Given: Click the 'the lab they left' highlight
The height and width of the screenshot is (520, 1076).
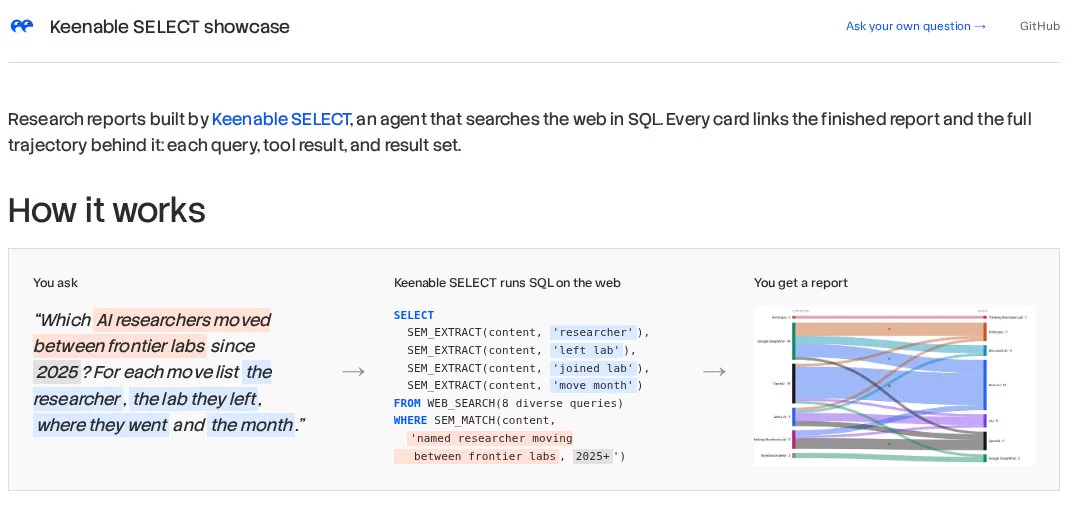Looking at the screenshot, I should (195, 399).
